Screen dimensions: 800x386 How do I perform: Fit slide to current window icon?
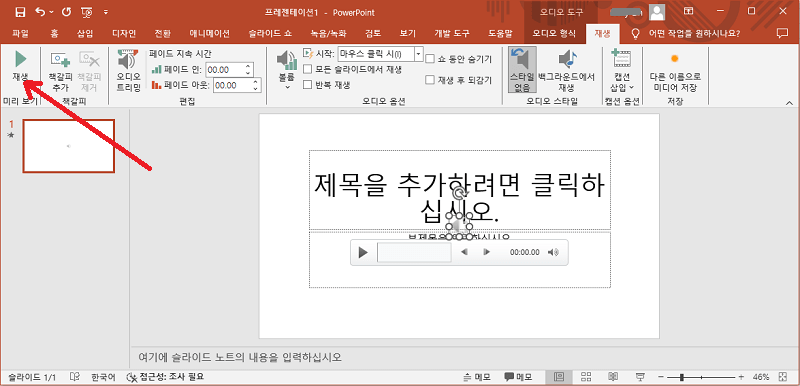pos(783,377)
